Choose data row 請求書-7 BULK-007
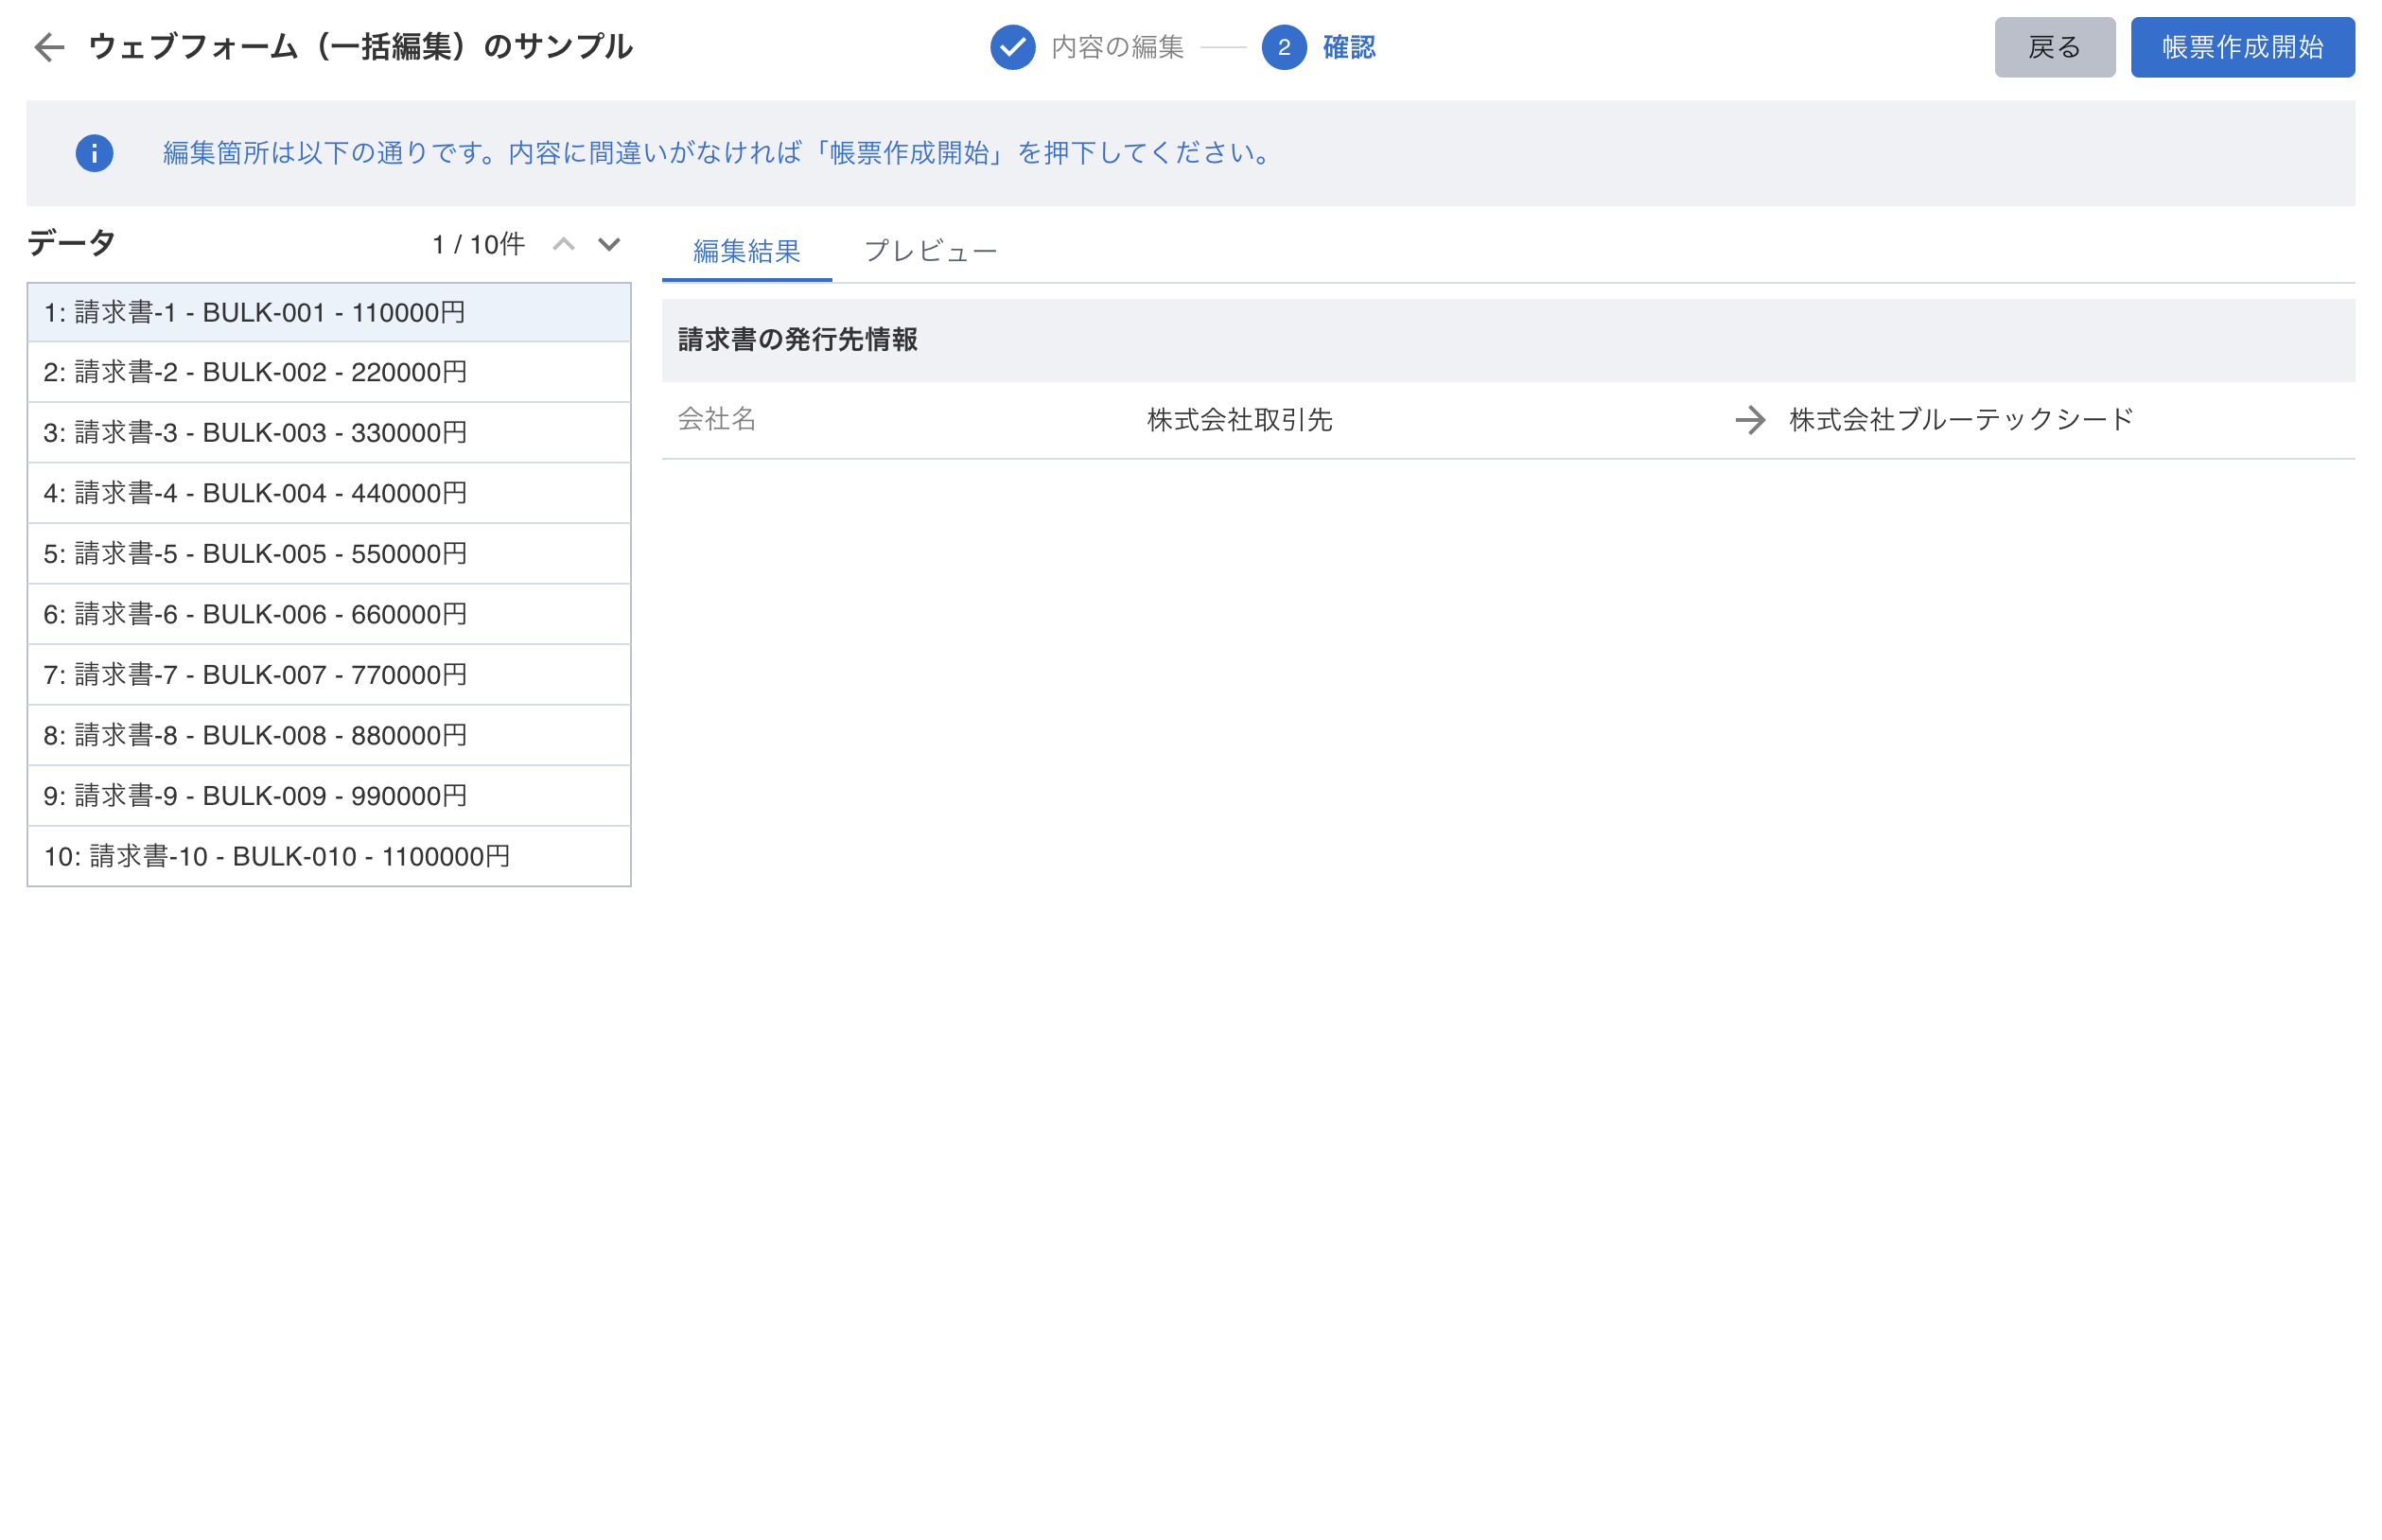The width and height of the screenshot is (2382, 1540). pos(329,675)
